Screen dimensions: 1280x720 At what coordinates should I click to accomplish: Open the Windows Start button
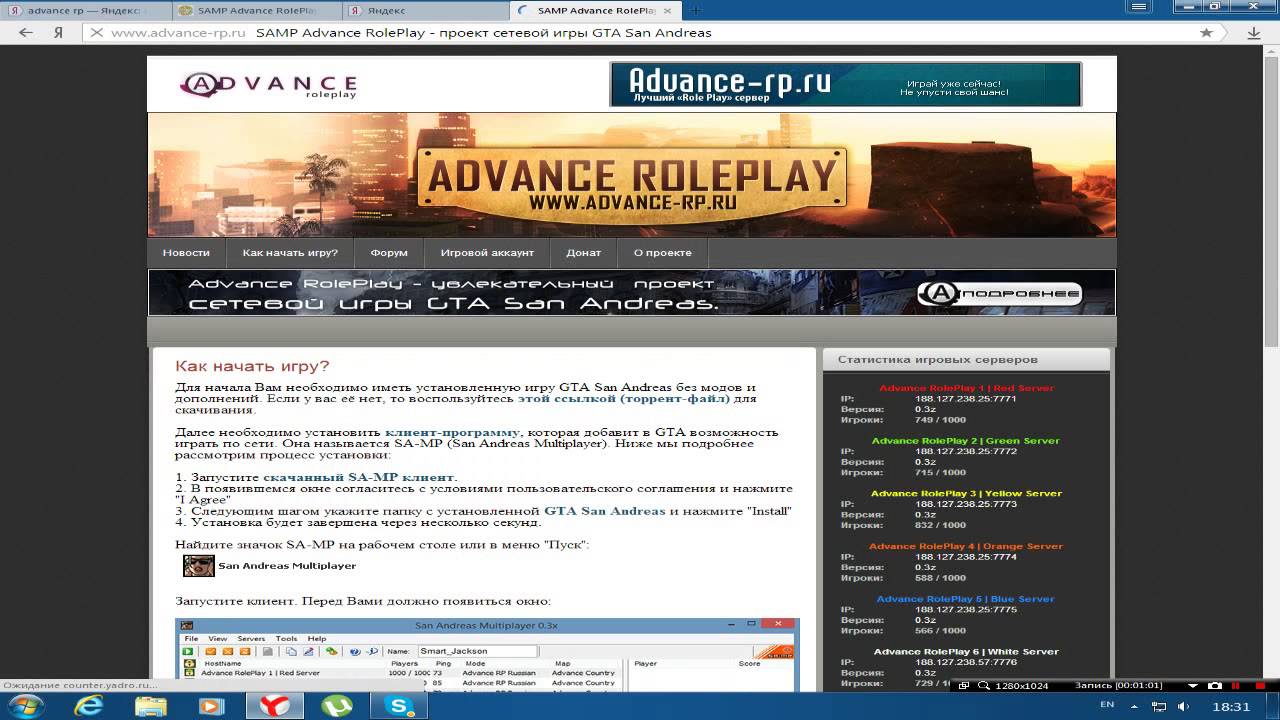(x=24, y=706)
